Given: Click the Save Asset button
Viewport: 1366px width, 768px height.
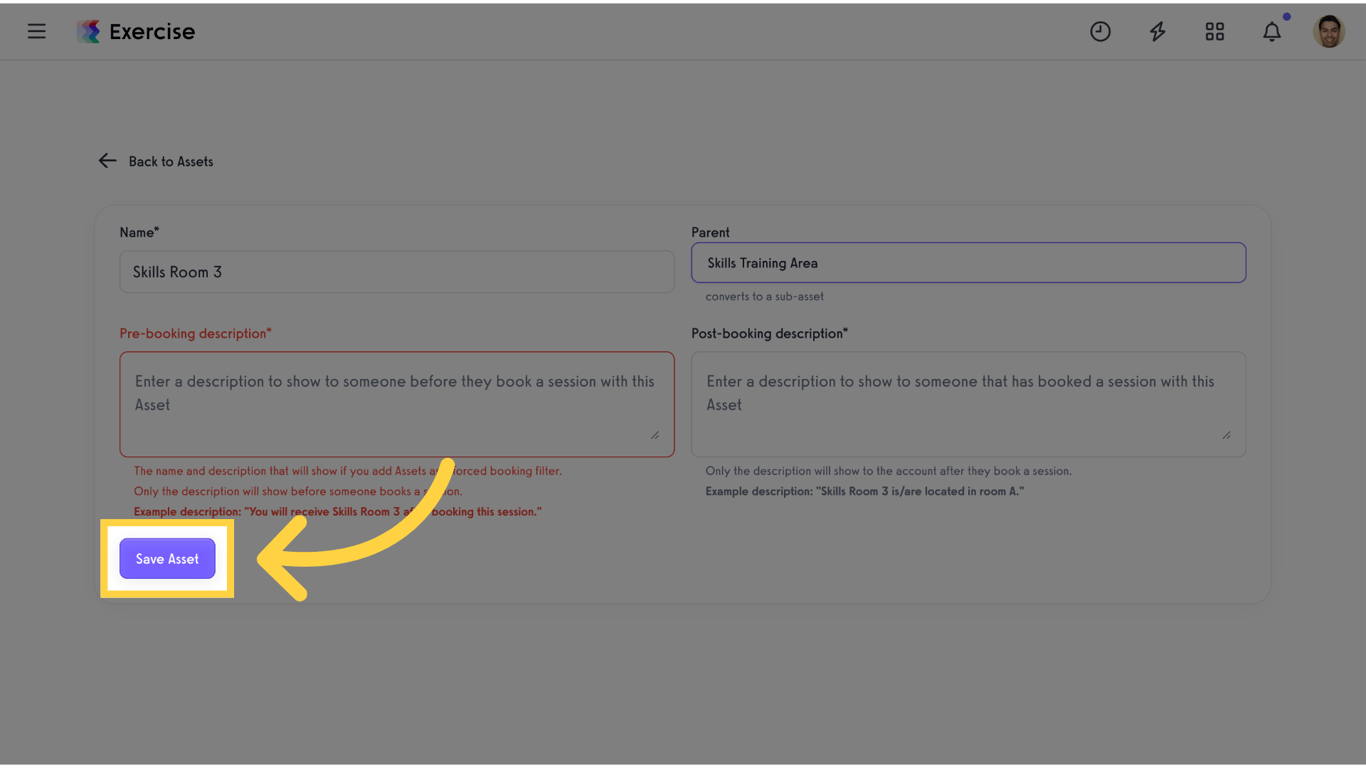Looking at the screenshot, I should coord(167,559).
